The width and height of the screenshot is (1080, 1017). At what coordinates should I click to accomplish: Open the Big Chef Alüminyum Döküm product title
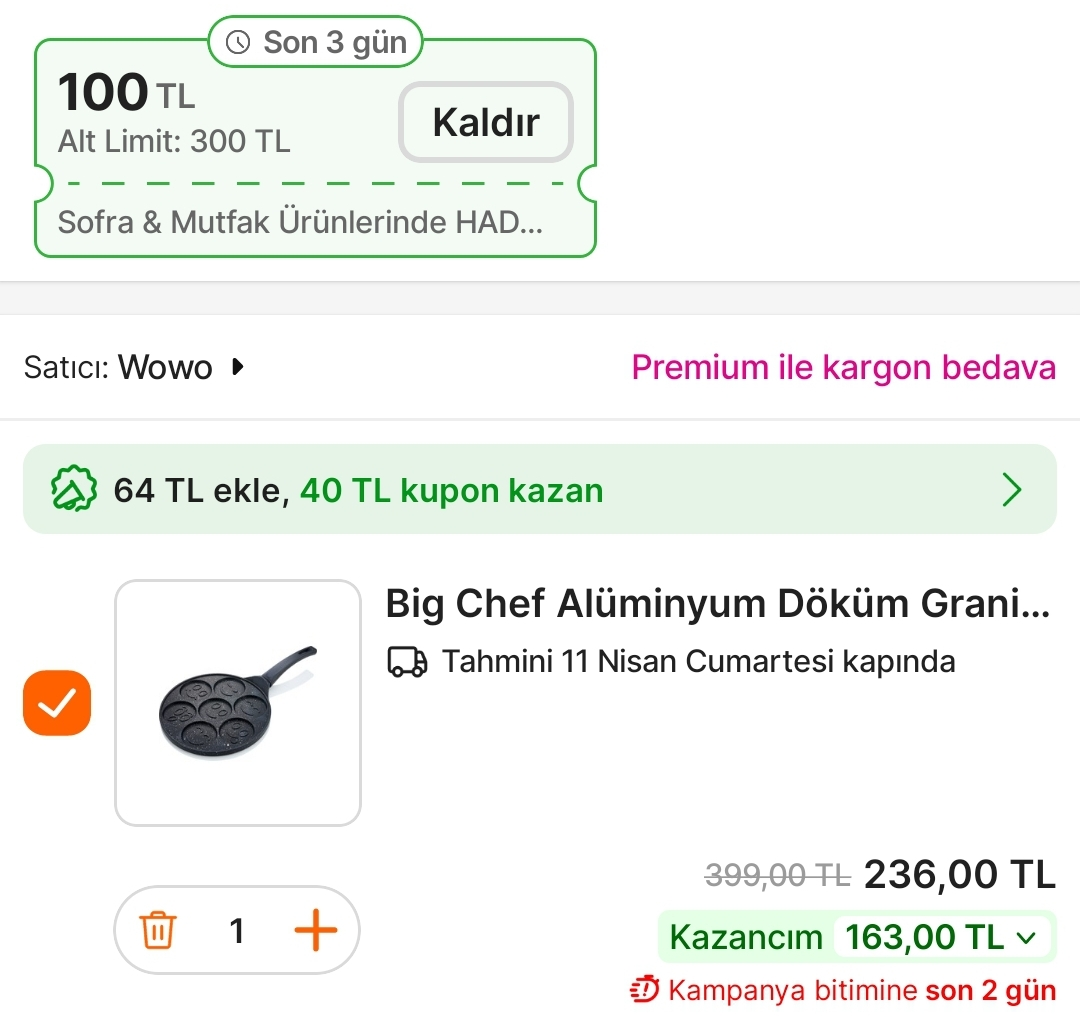(718, 604)
